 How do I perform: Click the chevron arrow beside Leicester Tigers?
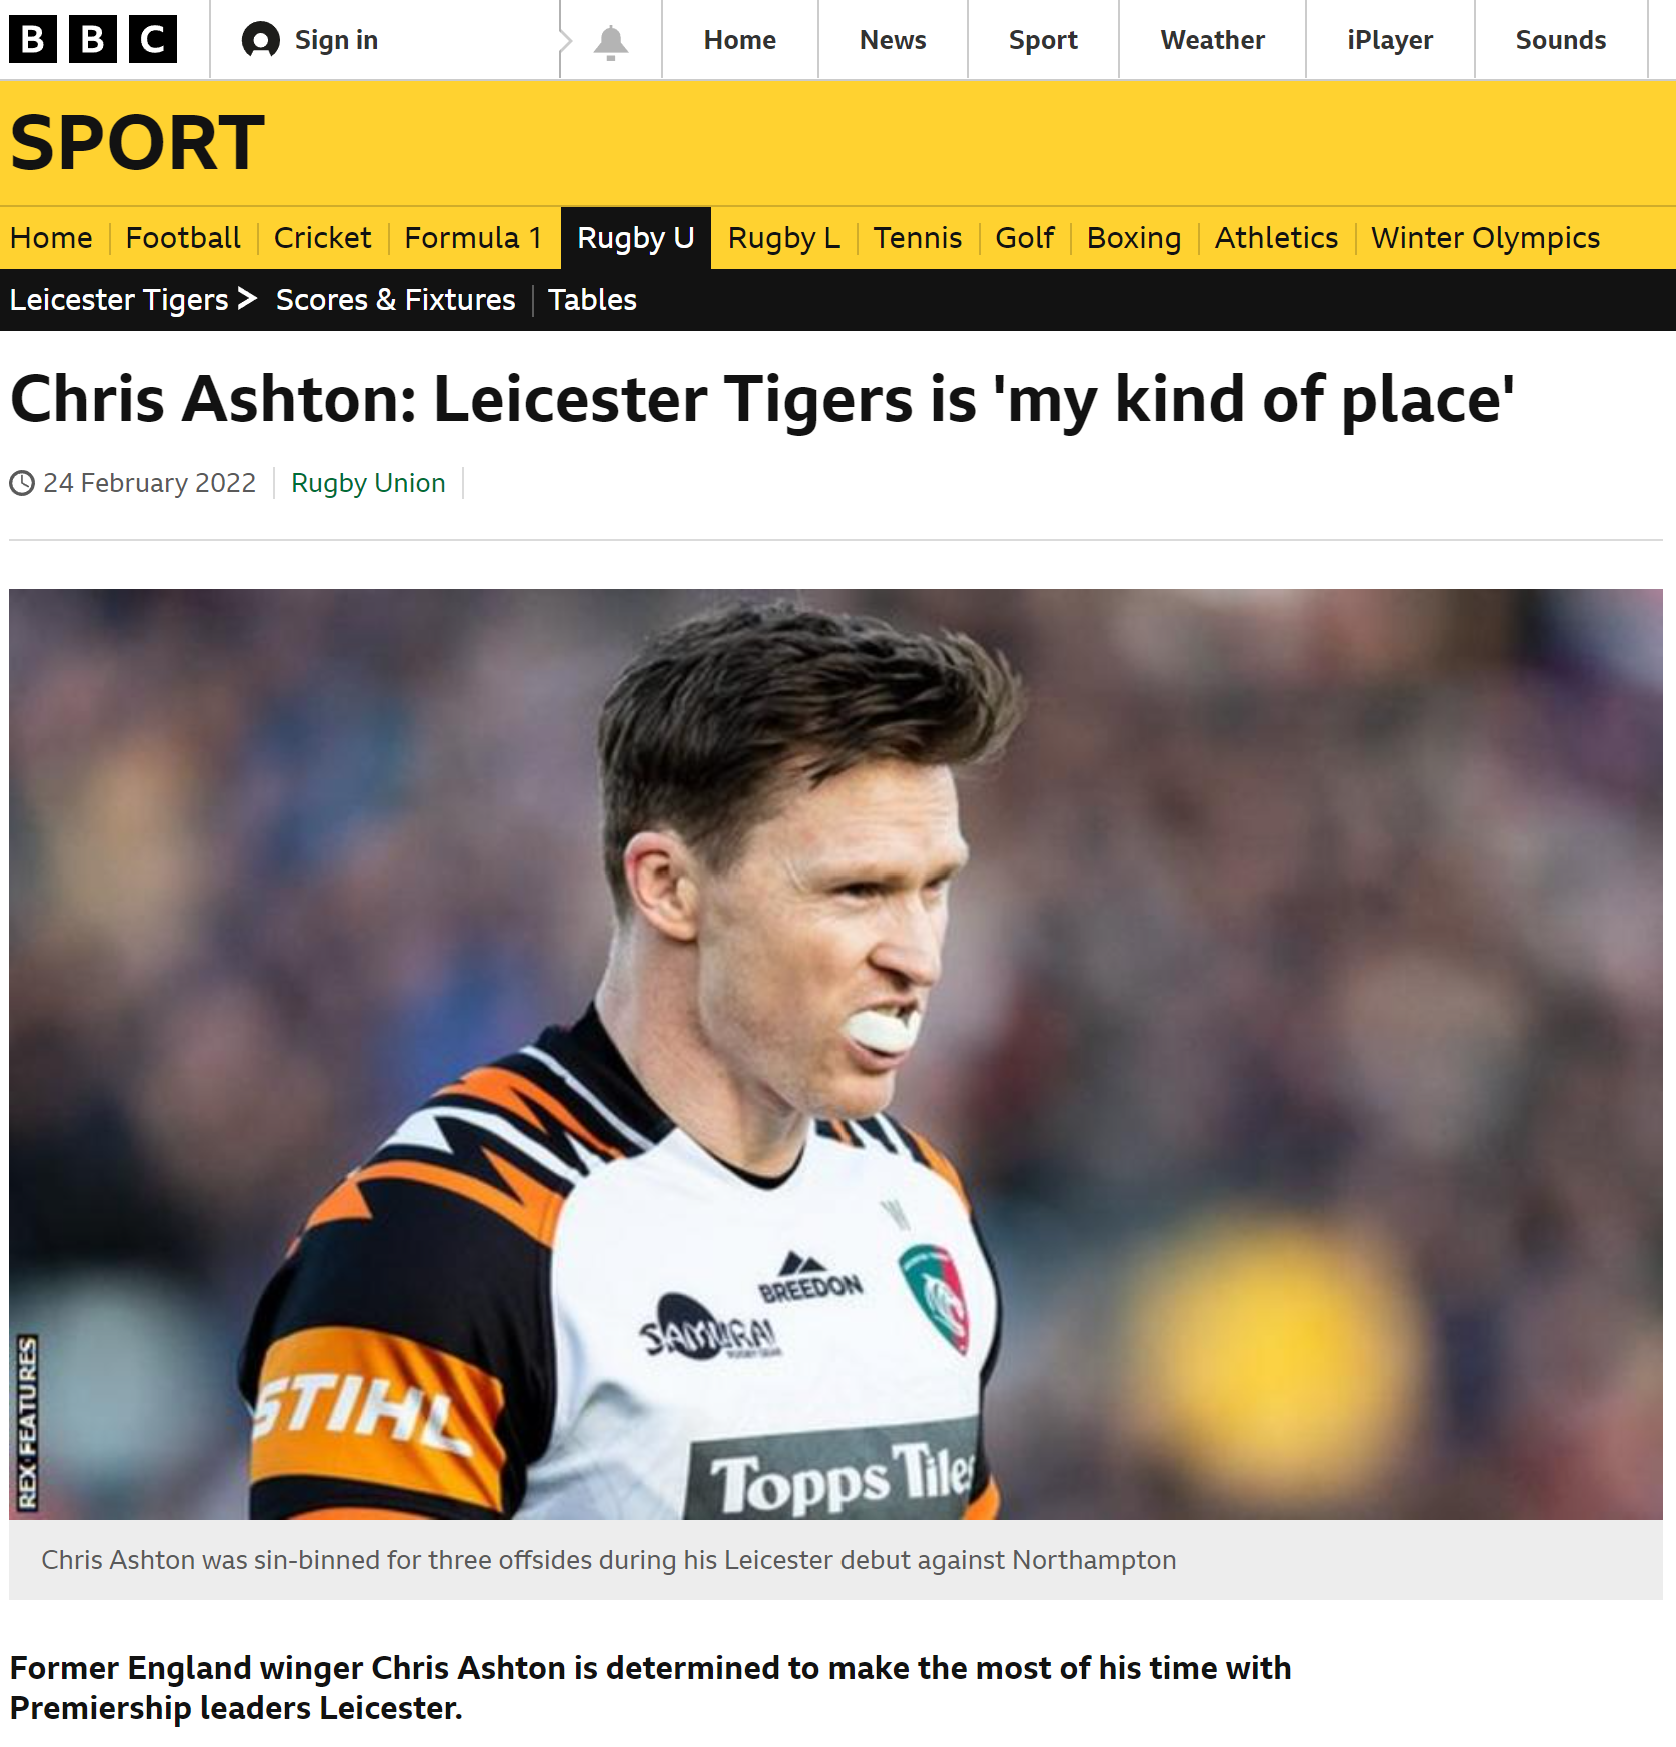pyautogui.click(x=248, y=298)
